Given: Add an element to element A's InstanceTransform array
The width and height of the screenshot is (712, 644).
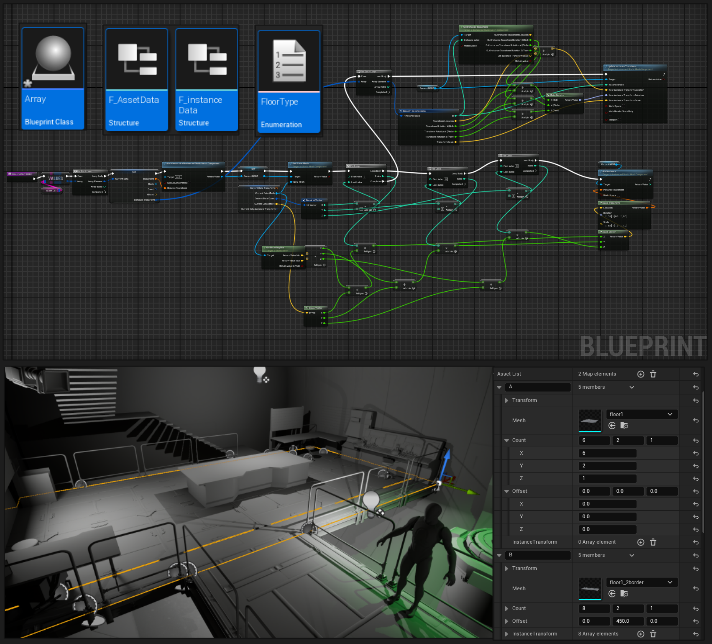Looking at the screenshot, I should (x=640, y=542).
